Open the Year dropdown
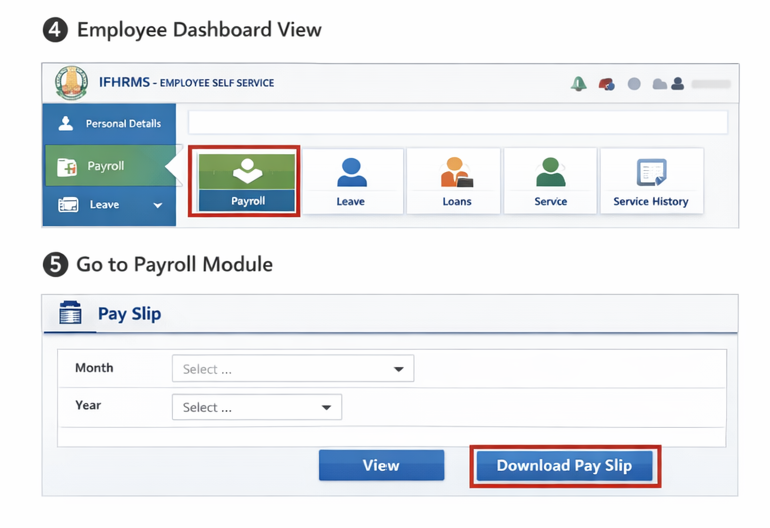 click(x=257, y=407)
